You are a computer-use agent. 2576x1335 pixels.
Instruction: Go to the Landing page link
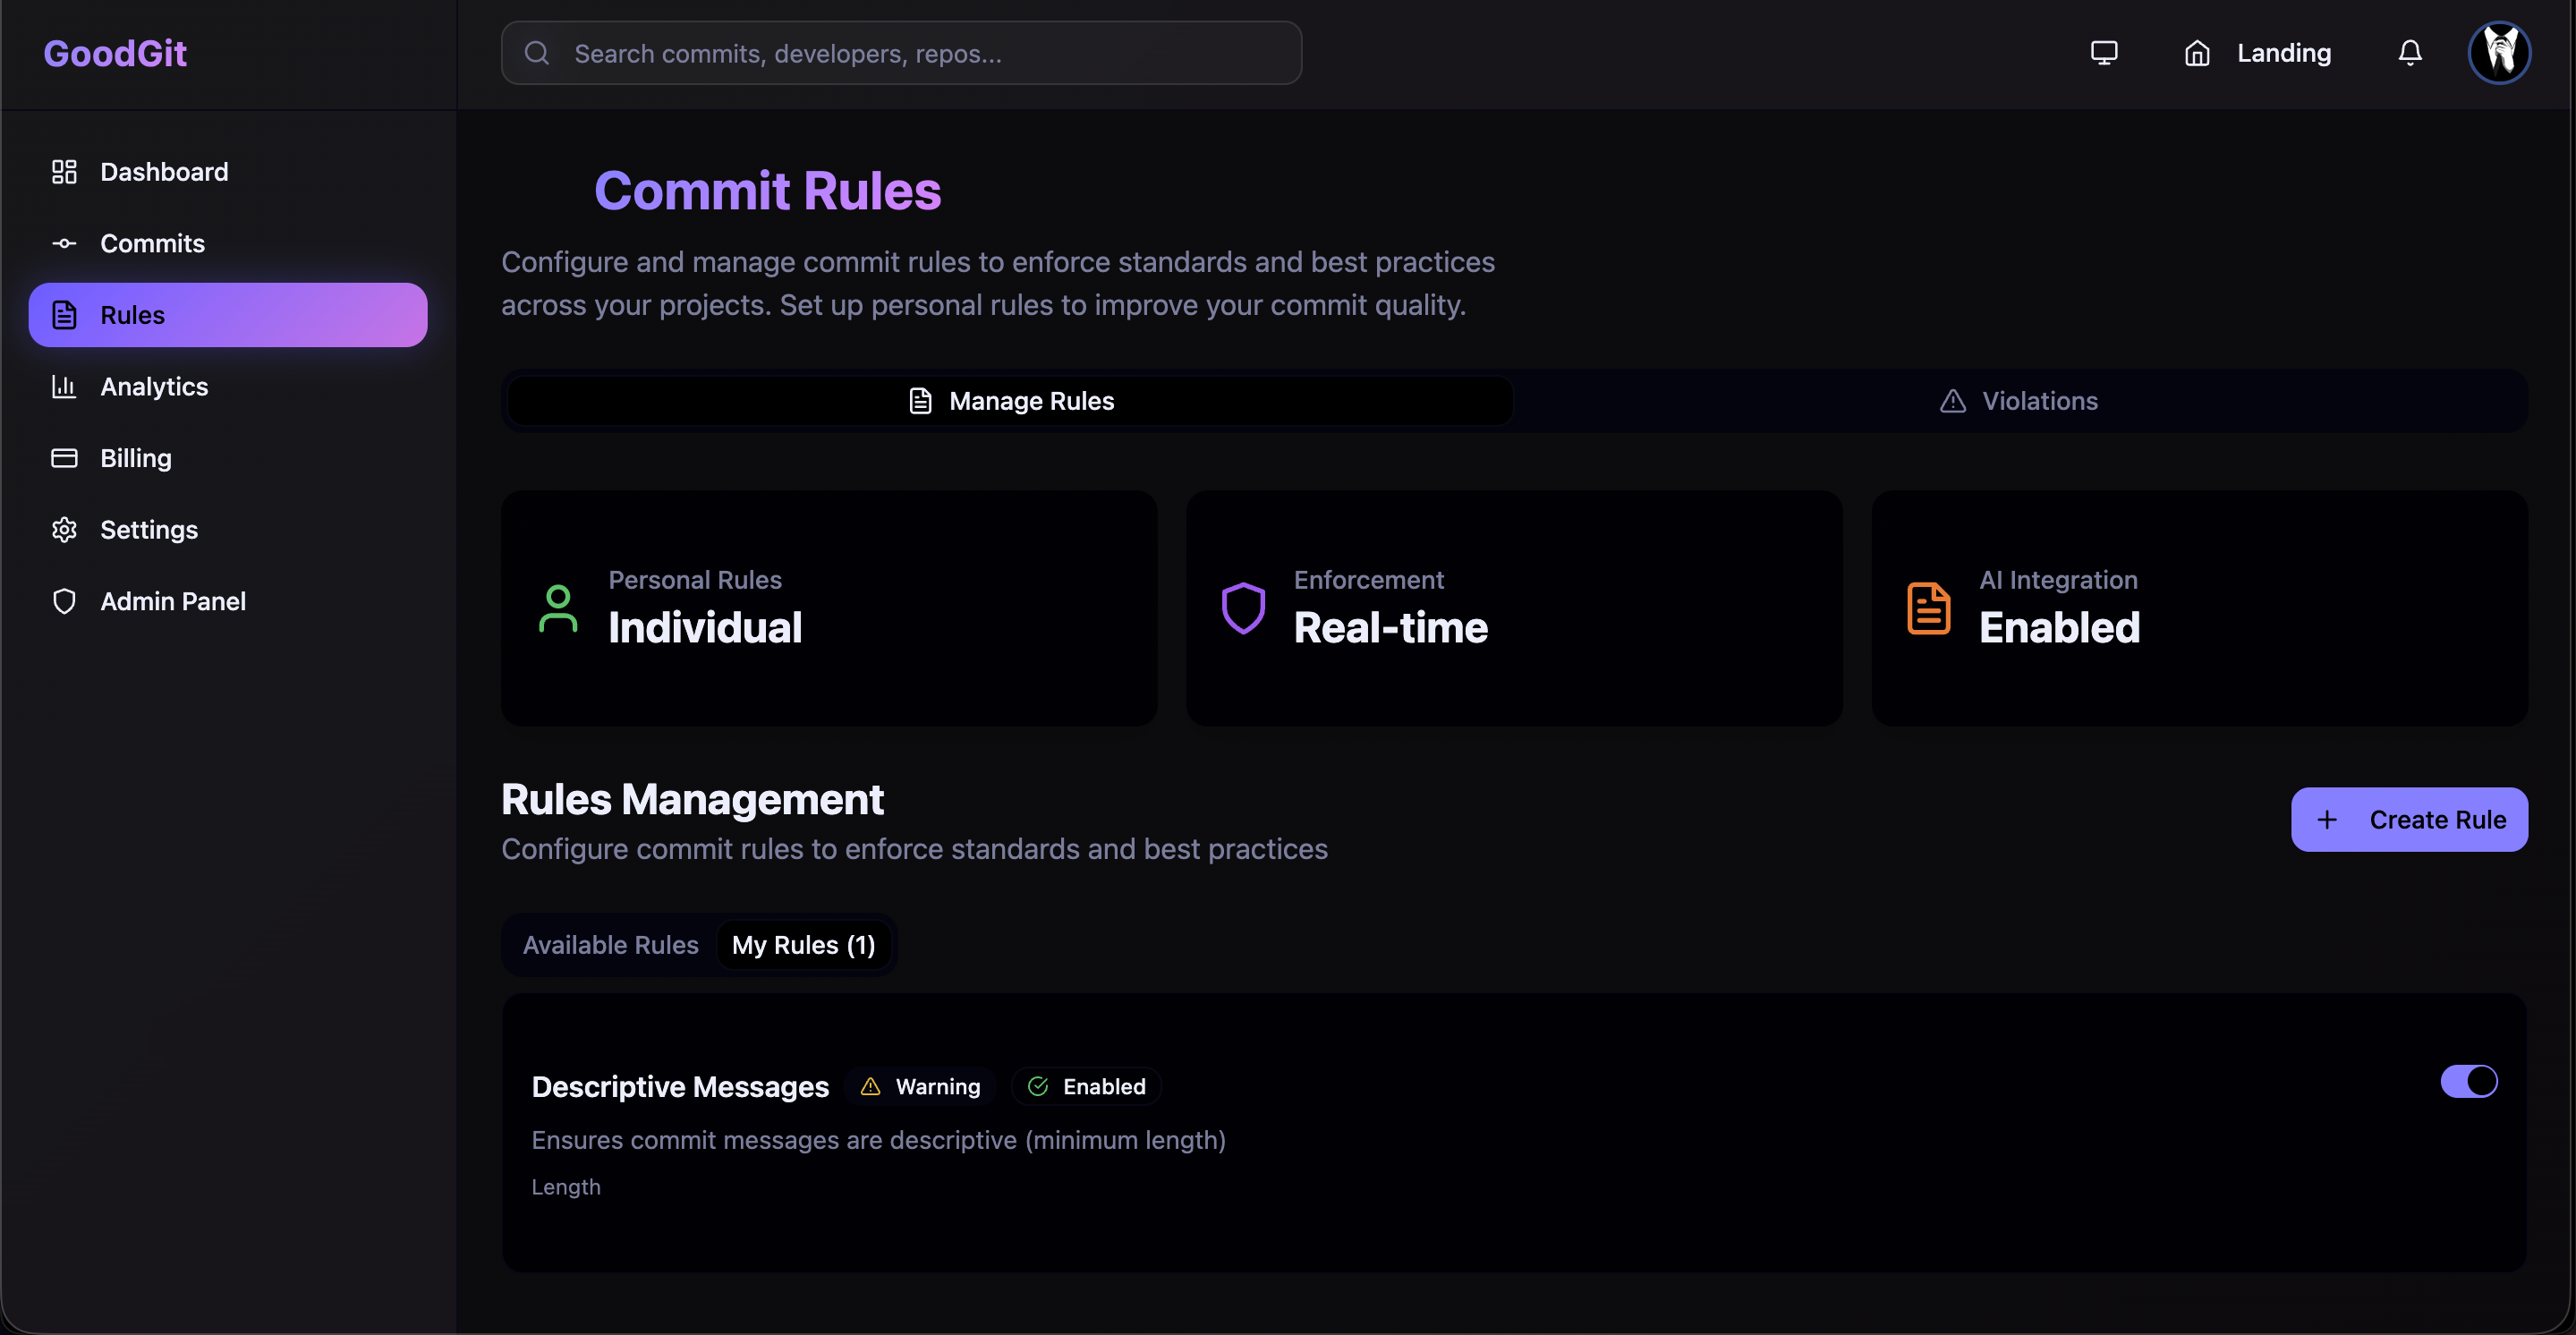[2283, 53]
